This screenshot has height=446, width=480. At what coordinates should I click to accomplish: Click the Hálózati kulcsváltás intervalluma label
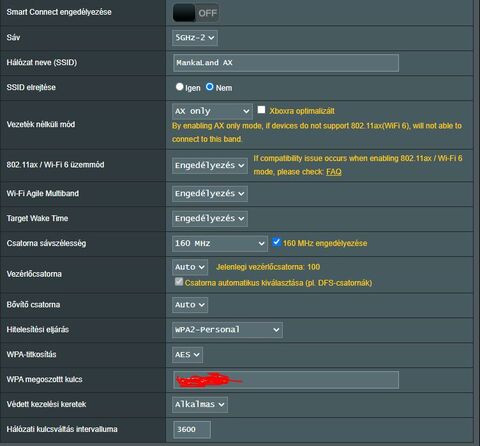click(62, 429)
